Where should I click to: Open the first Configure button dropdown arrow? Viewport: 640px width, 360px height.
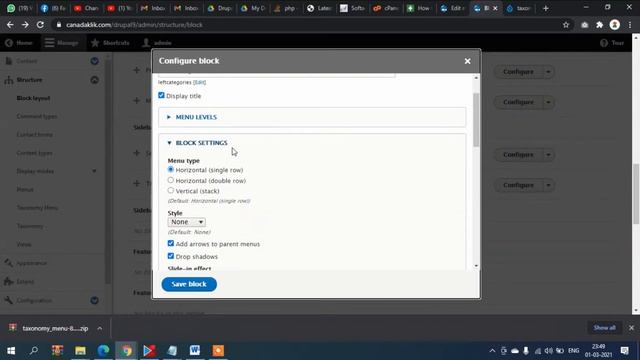[x=548, y=72]
